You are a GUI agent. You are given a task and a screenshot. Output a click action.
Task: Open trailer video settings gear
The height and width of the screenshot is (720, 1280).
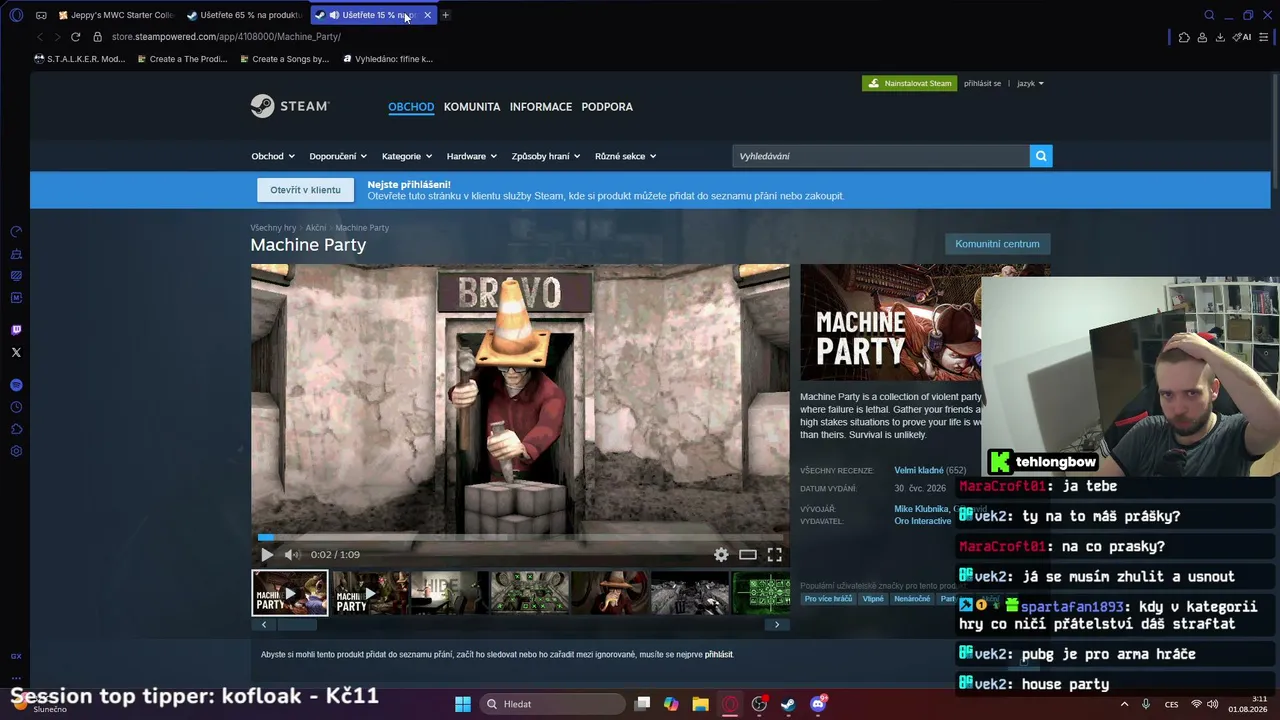tap(721, 554)
